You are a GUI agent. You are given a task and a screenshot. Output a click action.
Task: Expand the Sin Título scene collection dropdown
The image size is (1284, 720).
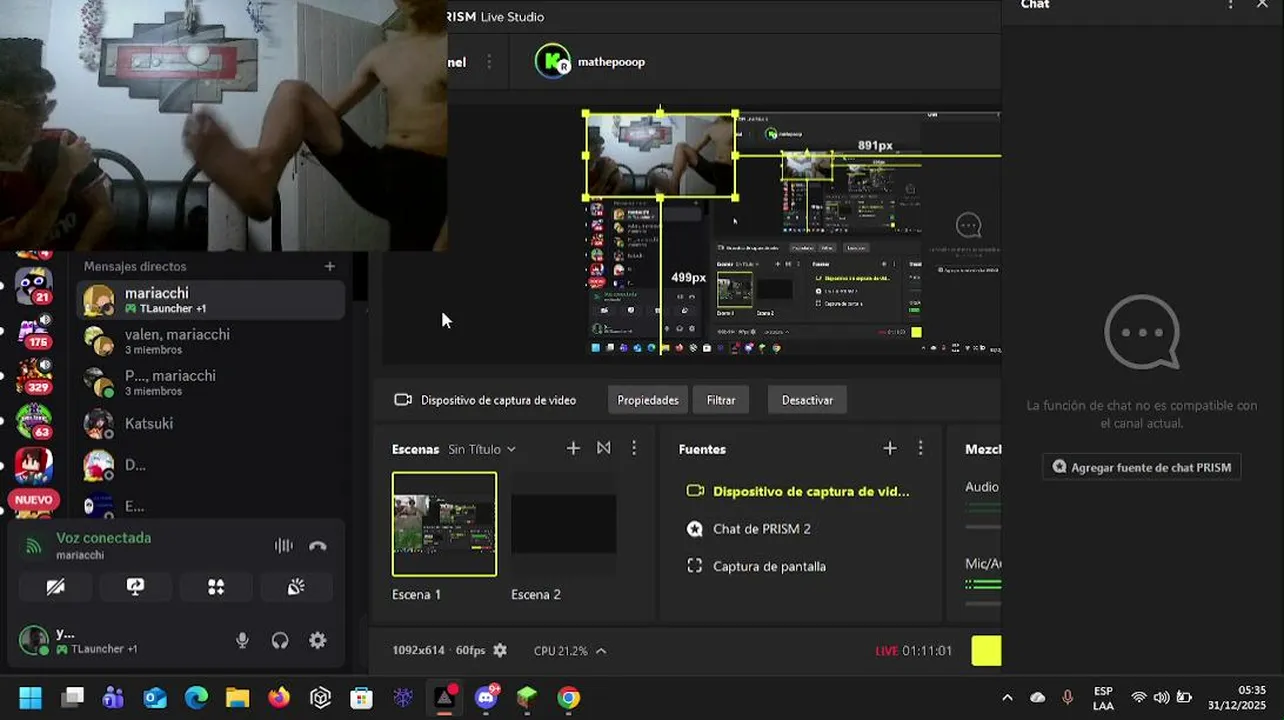tap(482, 450)
